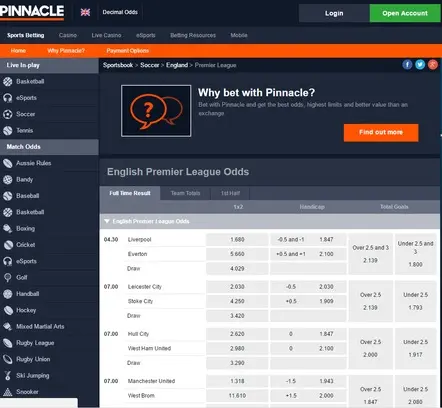
Task: Open the eSports top menu item
Action: (x=146, y=35)
